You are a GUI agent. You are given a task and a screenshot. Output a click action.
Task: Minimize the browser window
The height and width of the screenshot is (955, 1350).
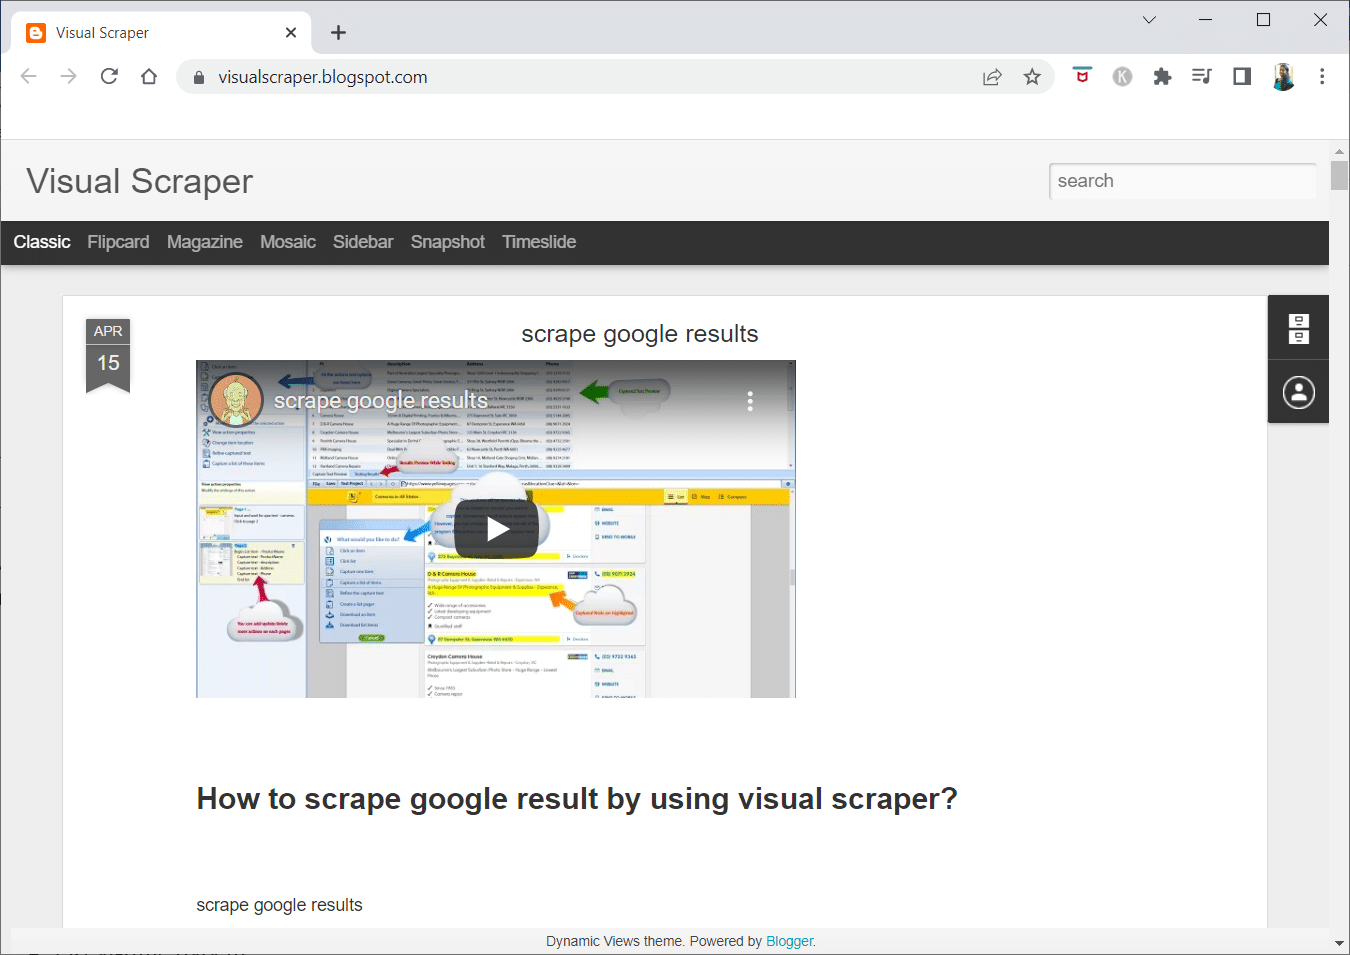(x=1205, y=20)
